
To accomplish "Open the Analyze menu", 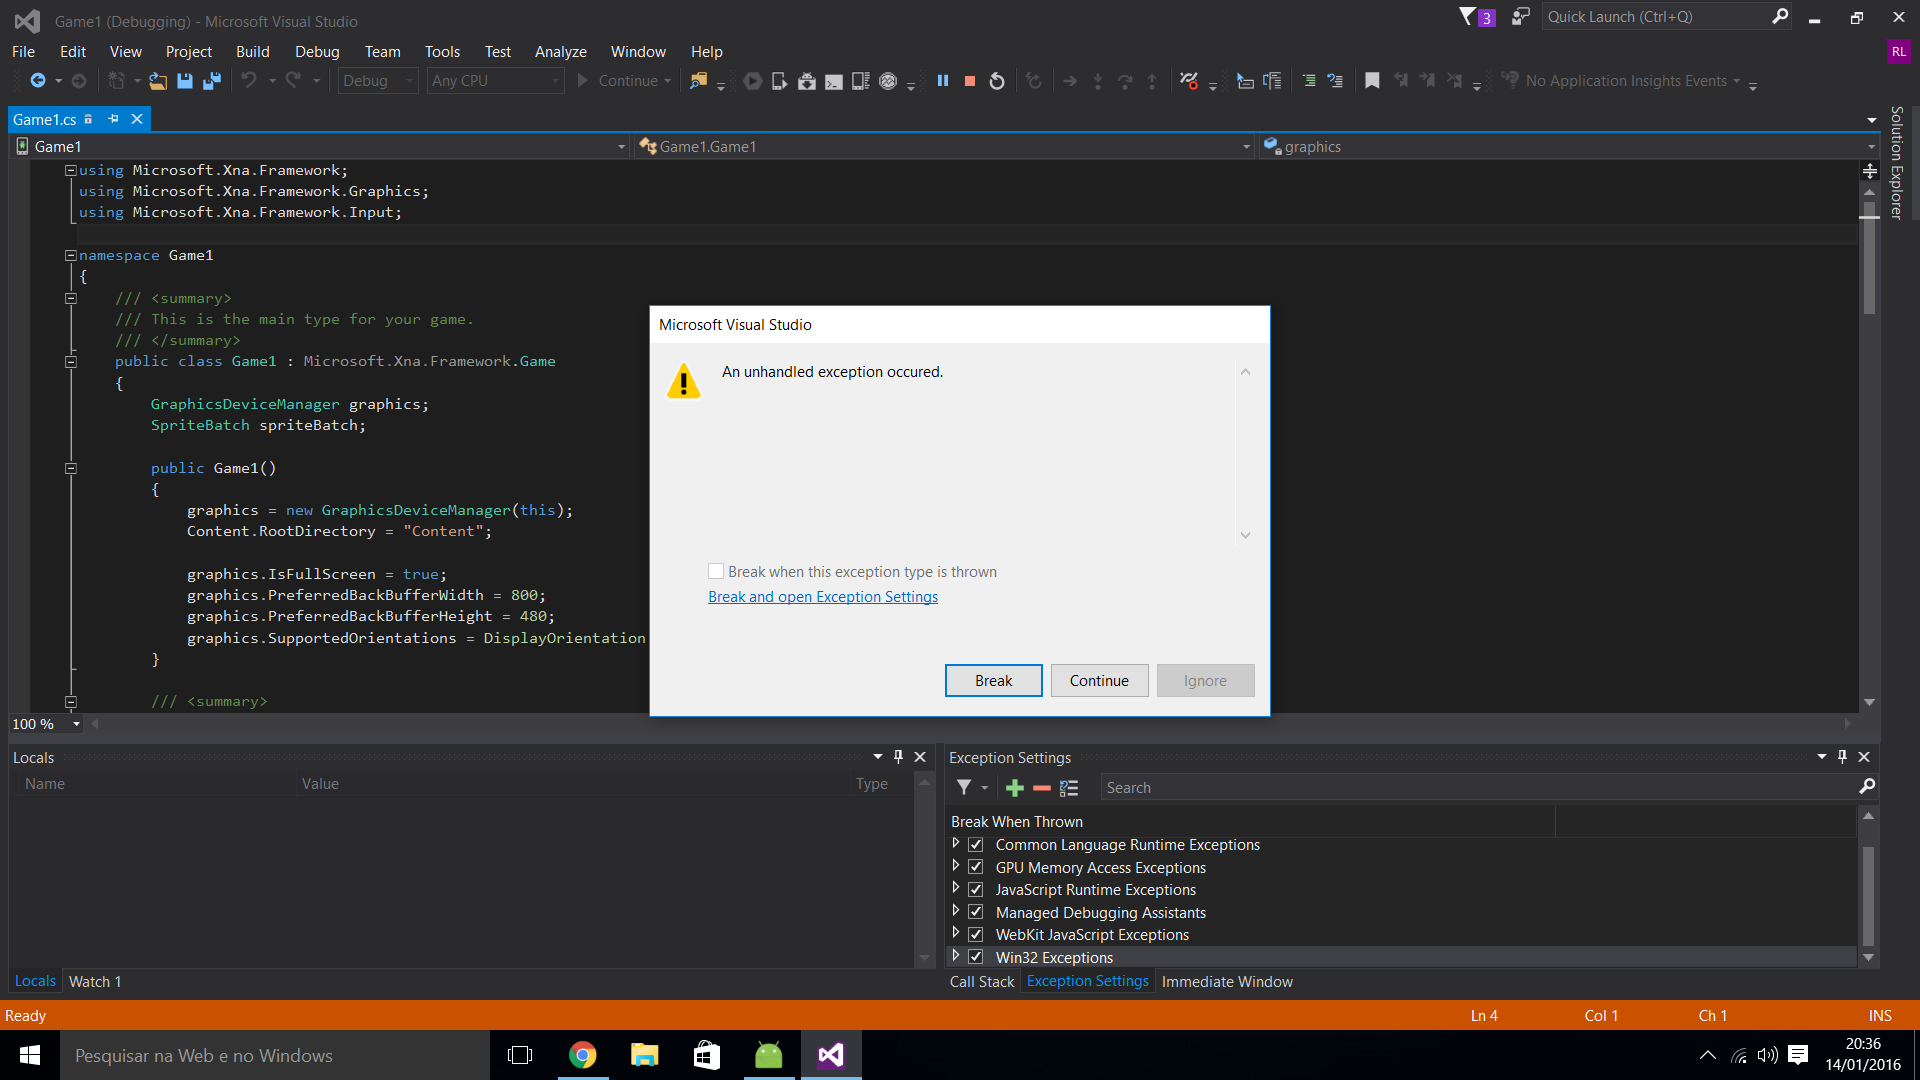I will [x=561, y=52].
